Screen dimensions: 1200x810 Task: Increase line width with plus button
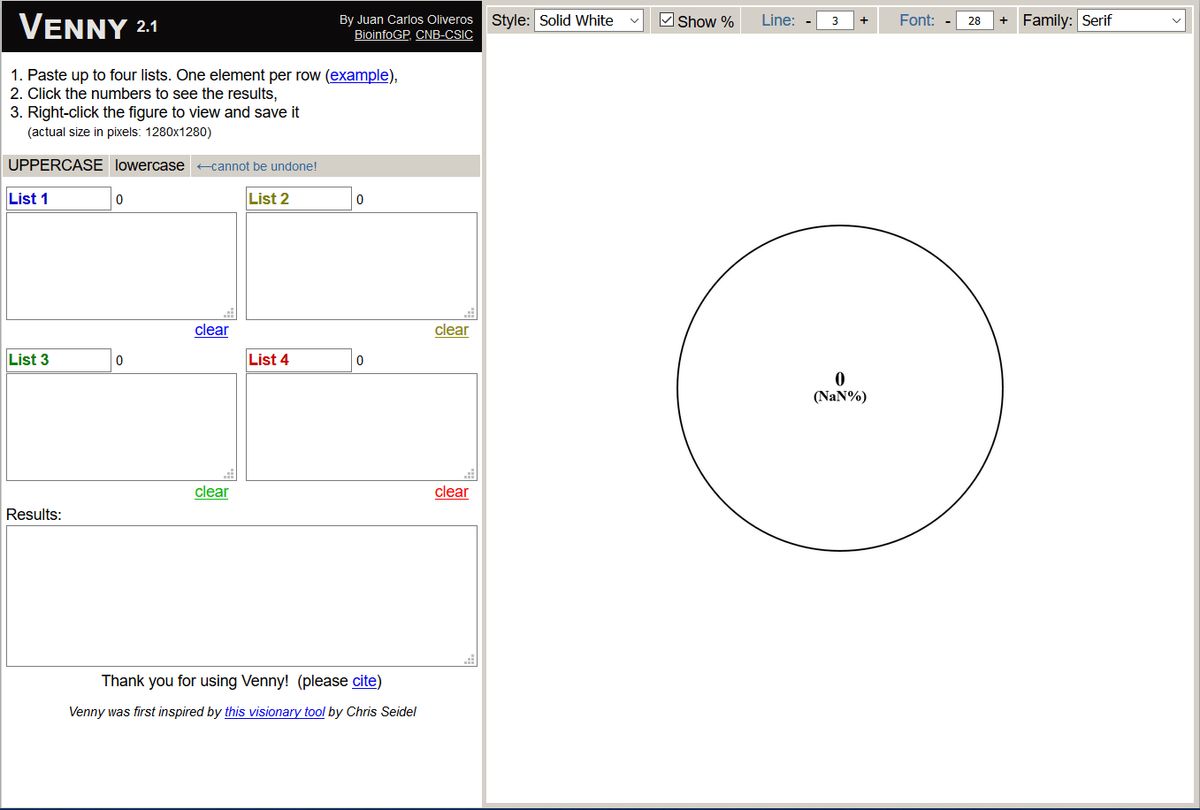tap(863, 21)
